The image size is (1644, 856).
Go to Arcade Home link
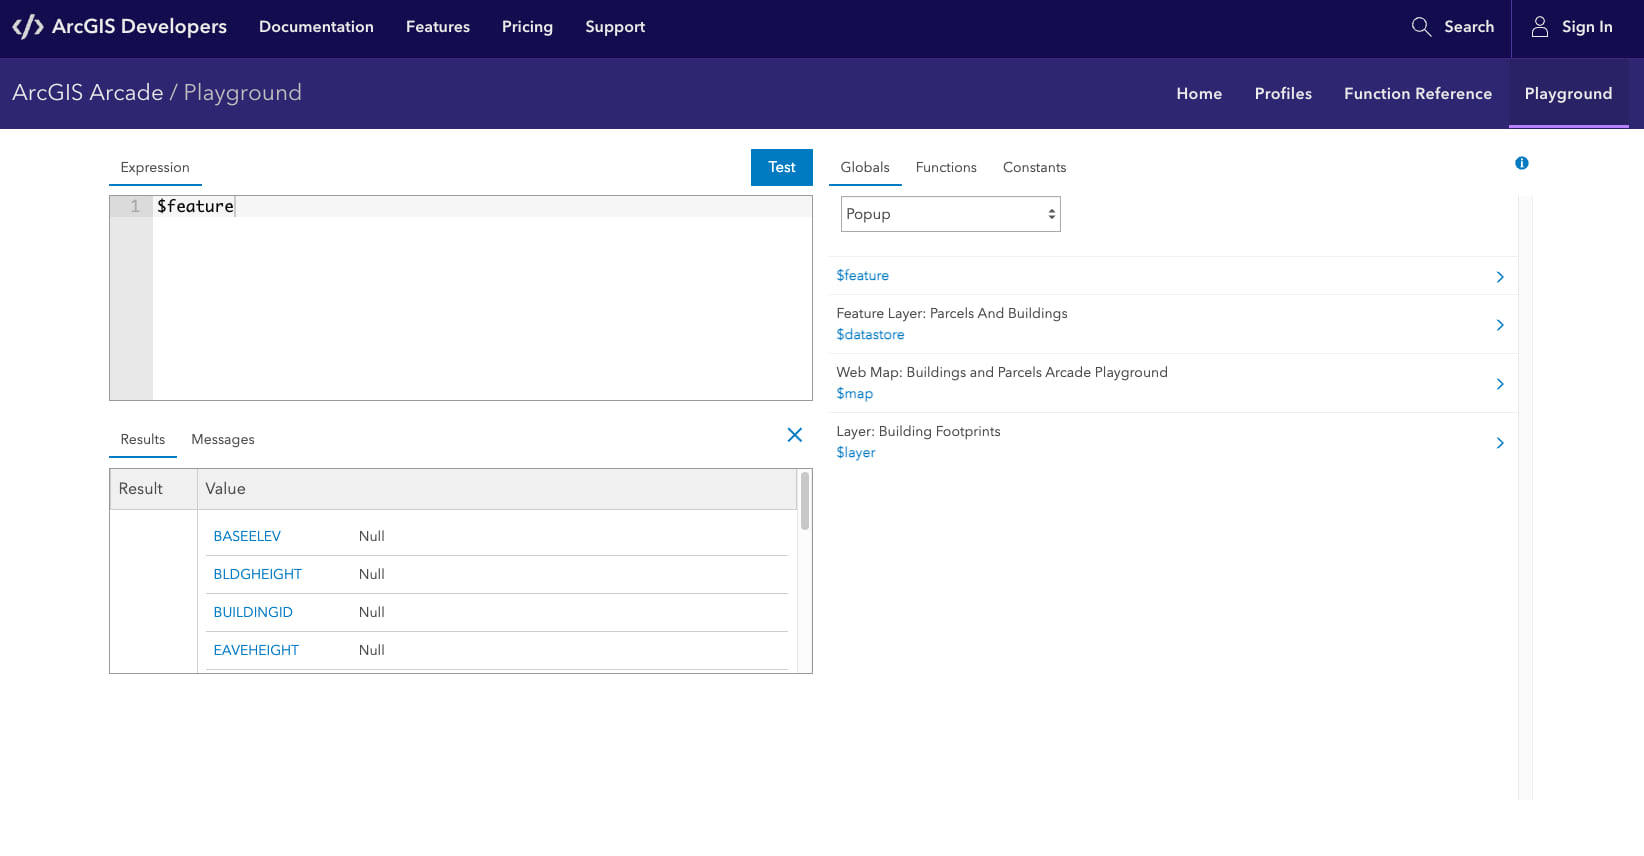tap(1199, 93)
